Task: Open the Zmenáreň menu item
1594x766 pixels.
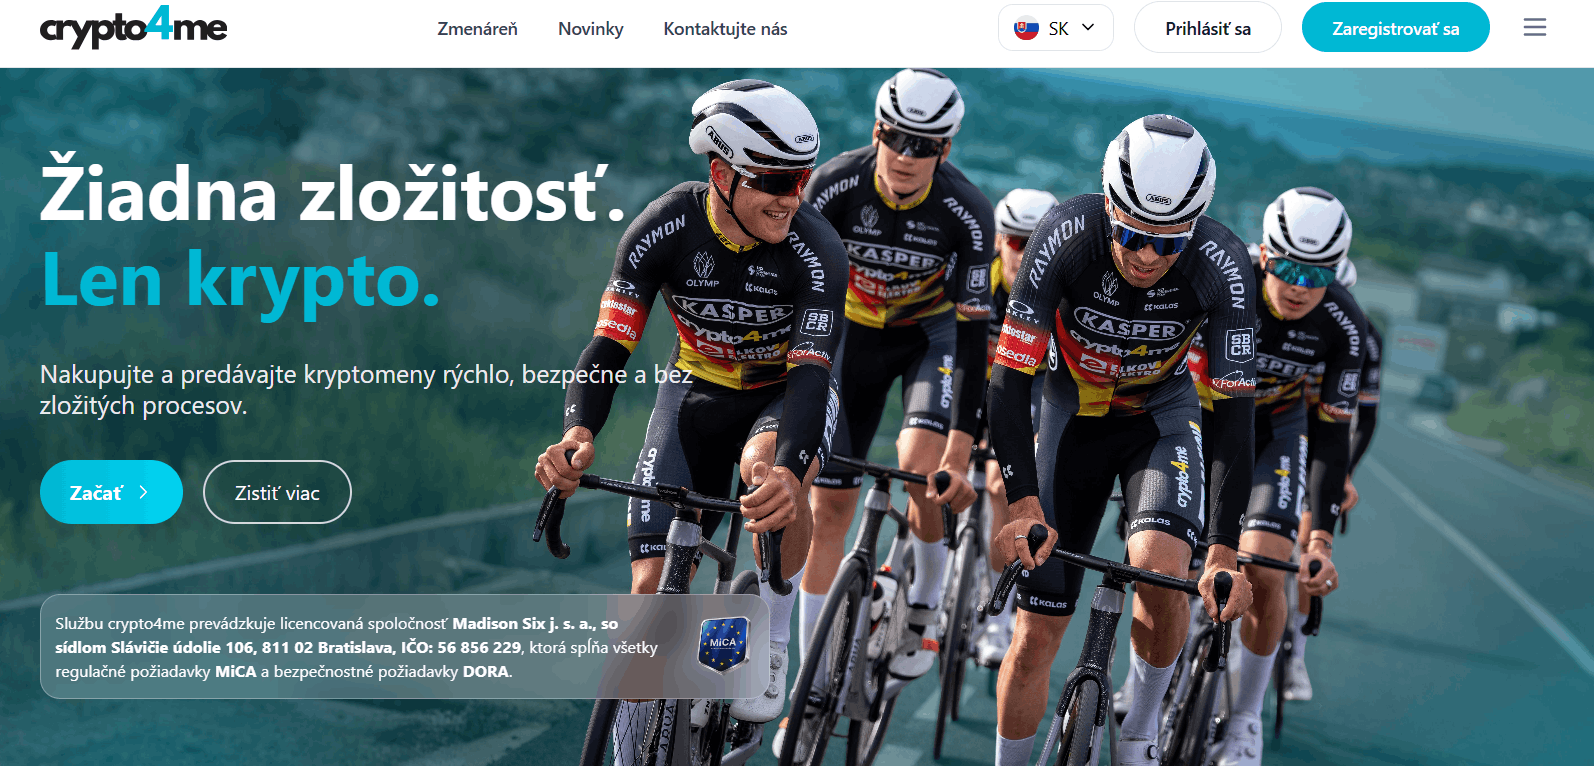Action: pyautogui.click(x=477, y=29)
